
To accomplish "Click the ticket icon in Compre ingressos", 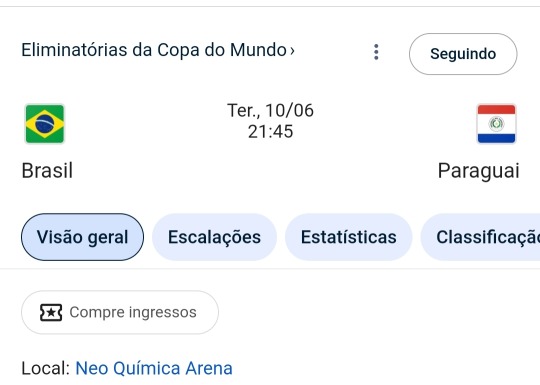I will [x=51, y=313].
